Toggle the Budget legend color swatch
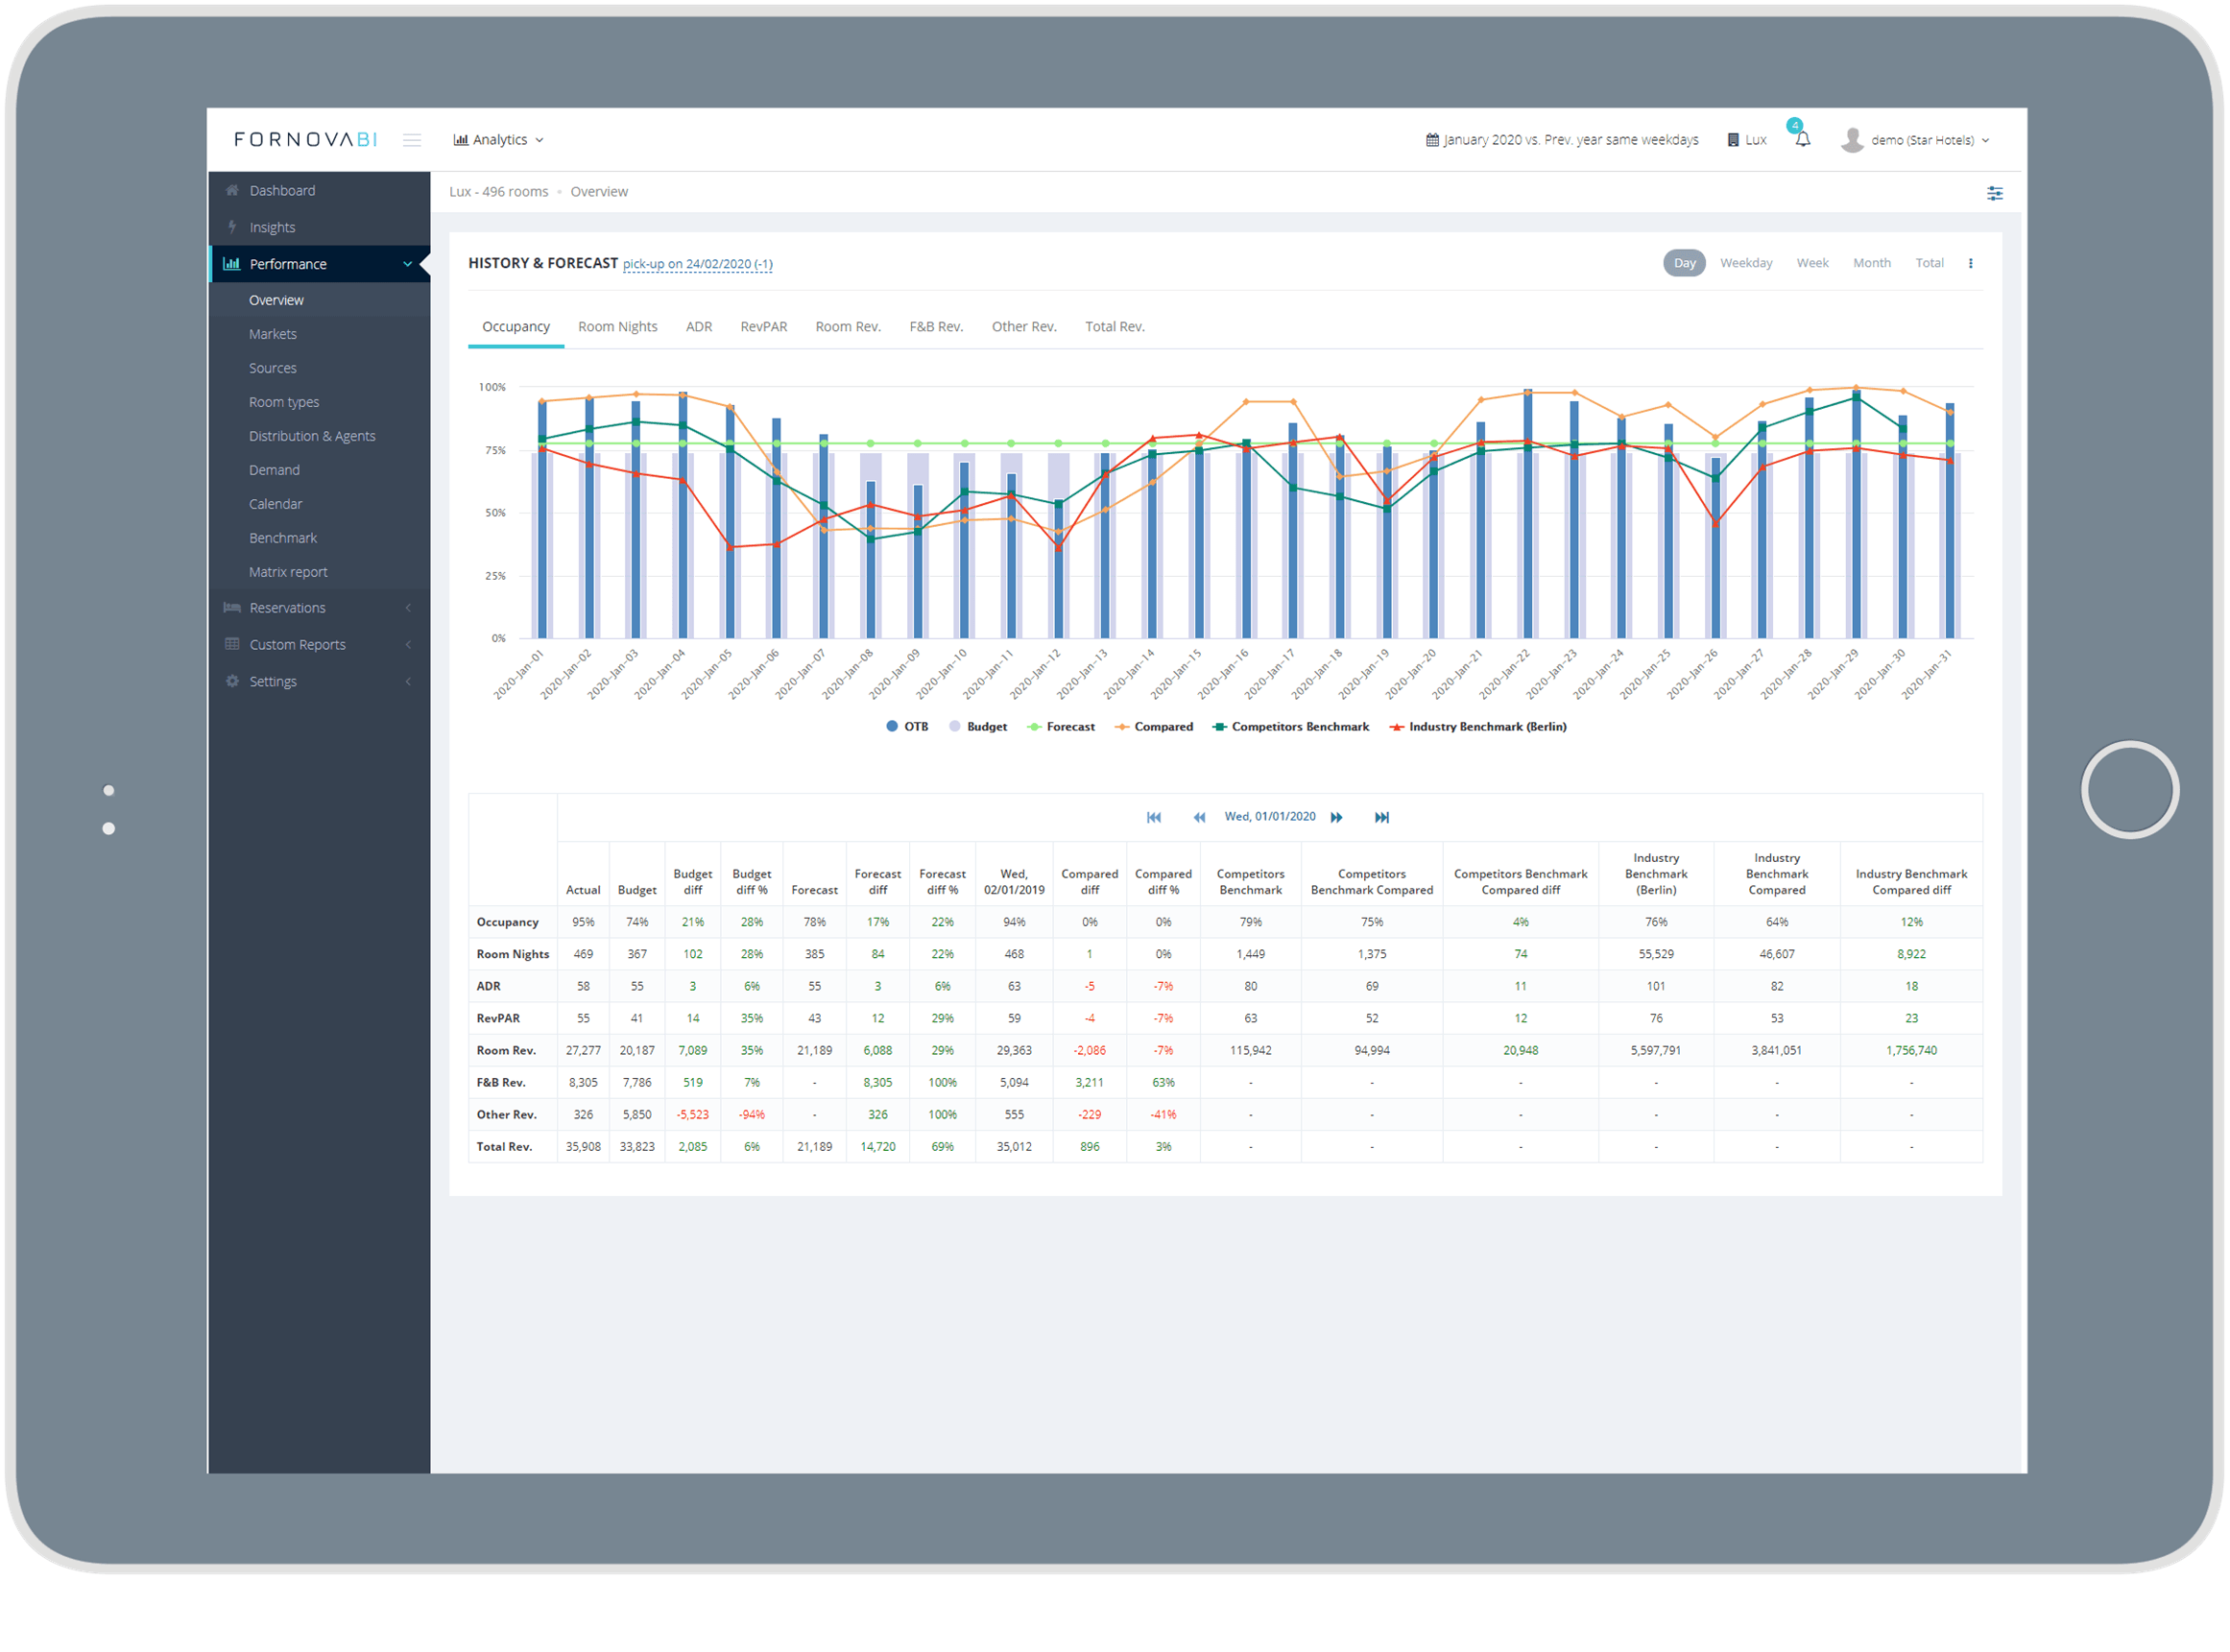 click(x=955, y=727)
